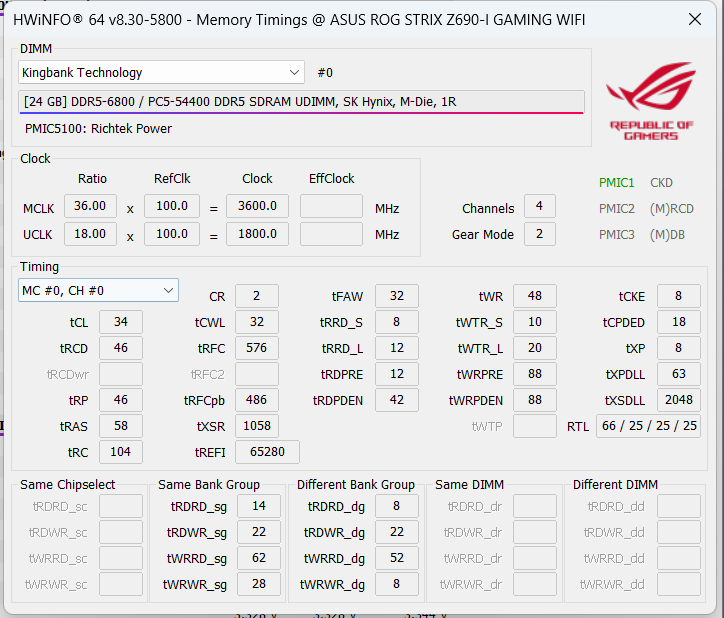This screenshot has height=618, width=724.
Task: Click the PMIC5100: Richtek Power text
Action: click(98, 129)
